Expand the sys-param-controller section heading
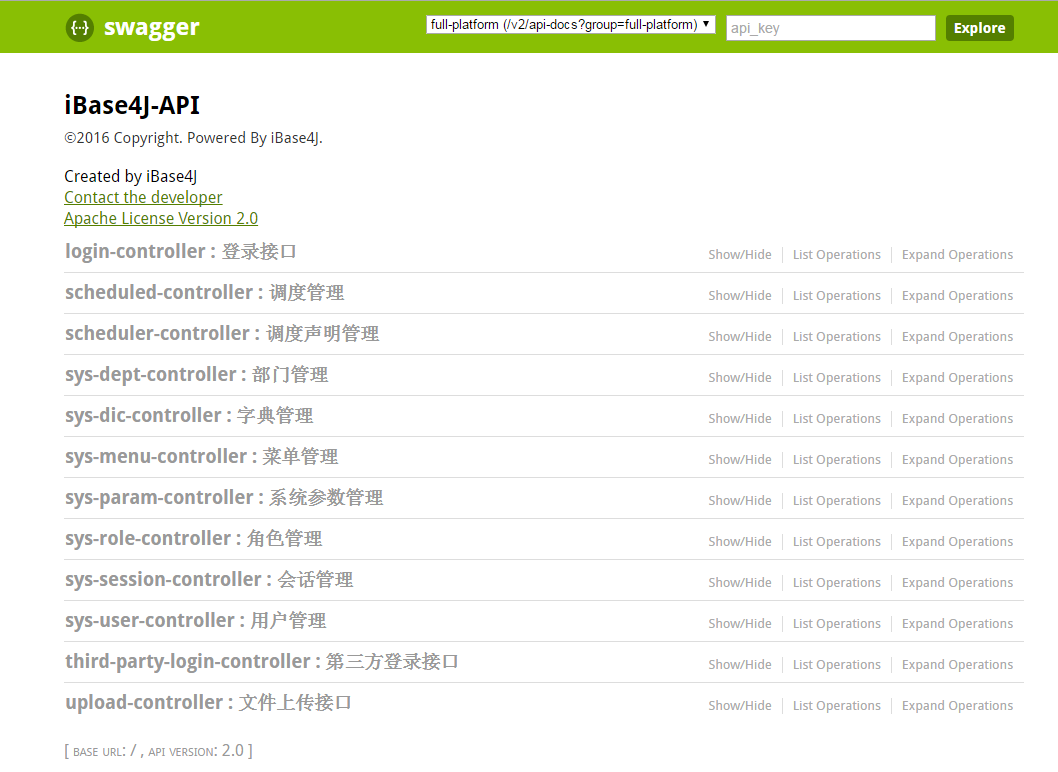This screenshot has height=772, width=1058. pyautogui.click(x=224, y=498)
